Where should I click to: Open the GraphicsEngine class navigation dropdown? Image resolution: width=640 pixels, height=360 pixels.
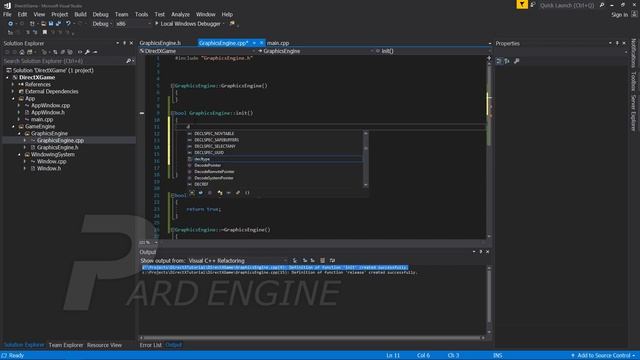[316, 51]
